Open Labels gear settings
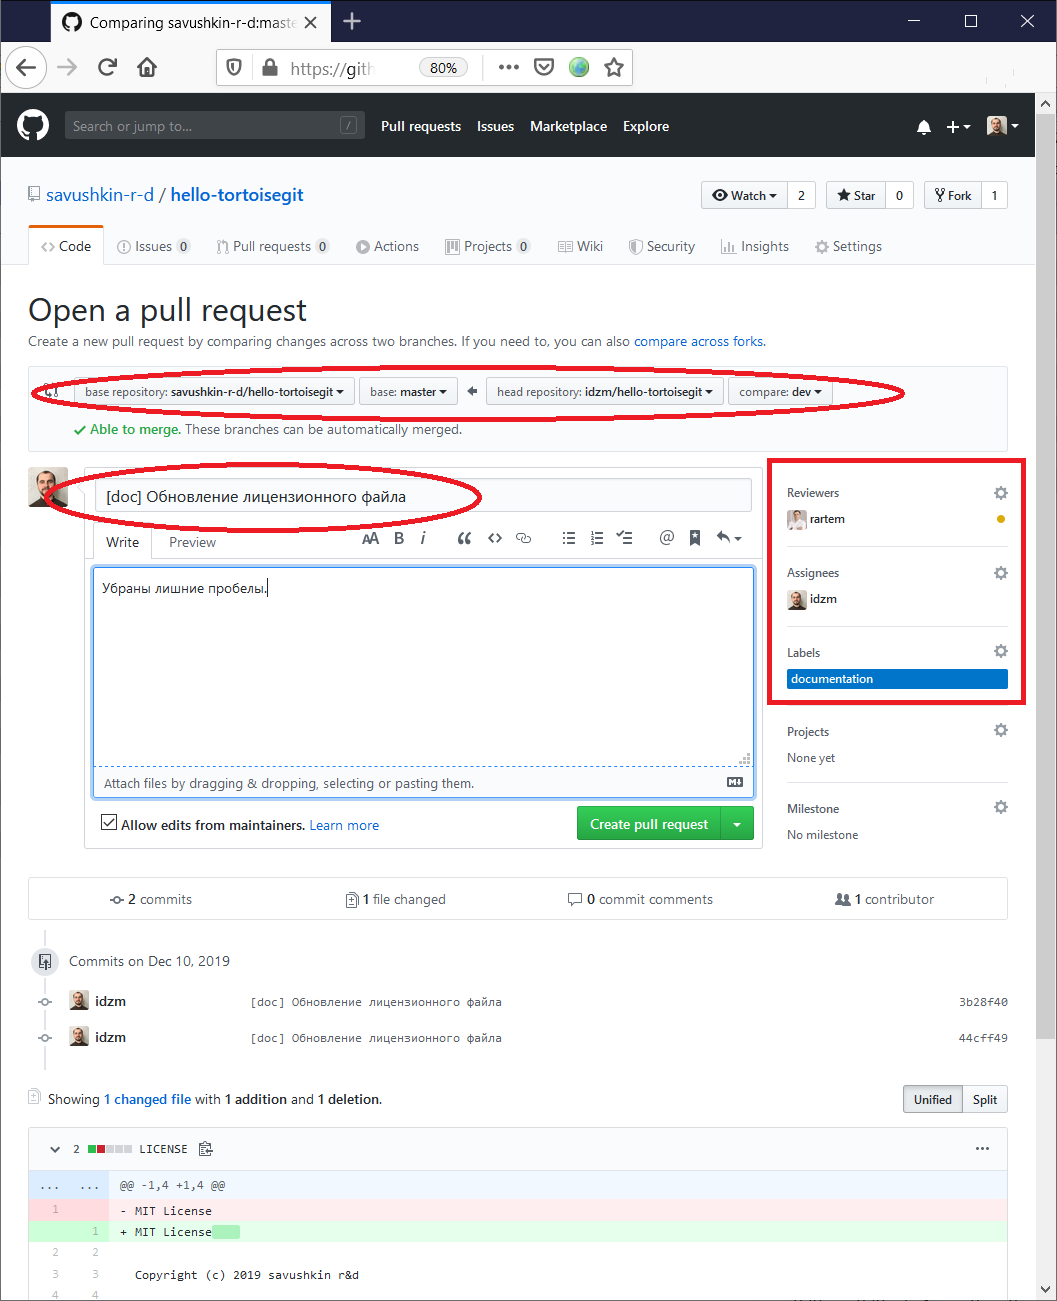1057x1301 pixels. coord(1001,651)
